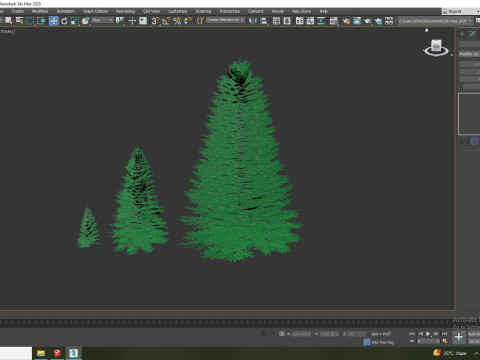Click Go to End playback button
The width and height of the screenshot is (480, 360).
444,334
